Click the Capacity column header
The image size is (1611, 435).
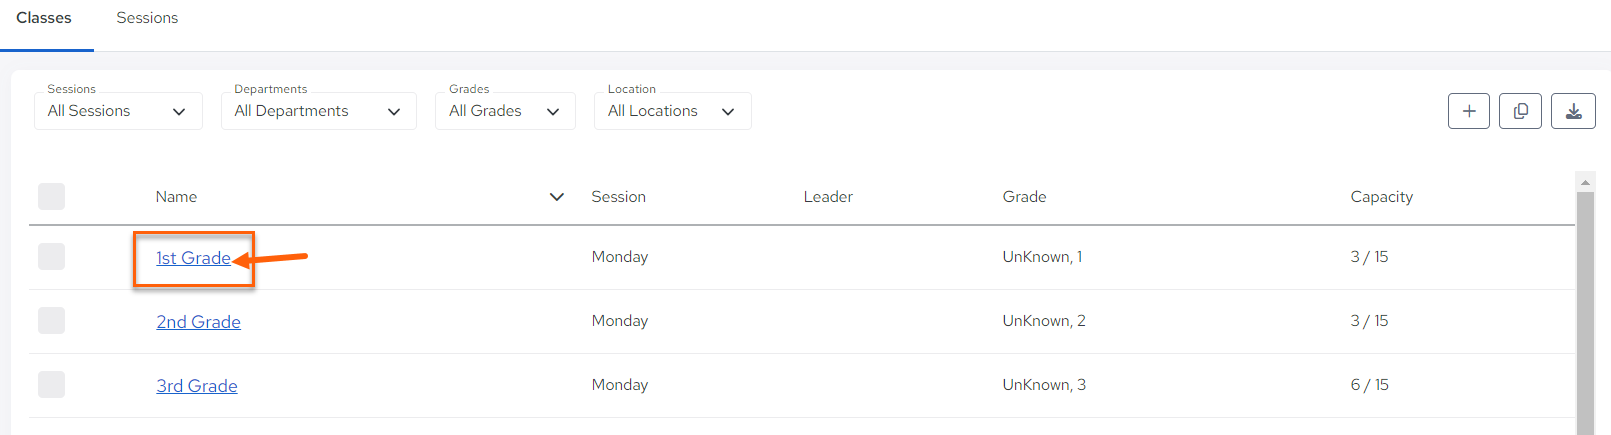[x=1381, y=197]
